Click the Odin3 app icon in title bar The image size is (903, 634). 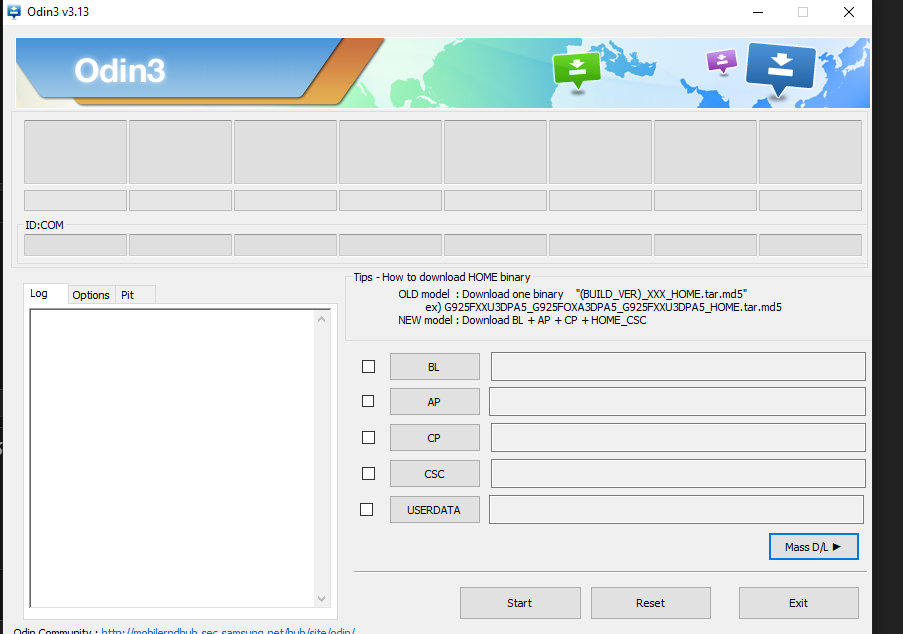(x=14, y=12)
